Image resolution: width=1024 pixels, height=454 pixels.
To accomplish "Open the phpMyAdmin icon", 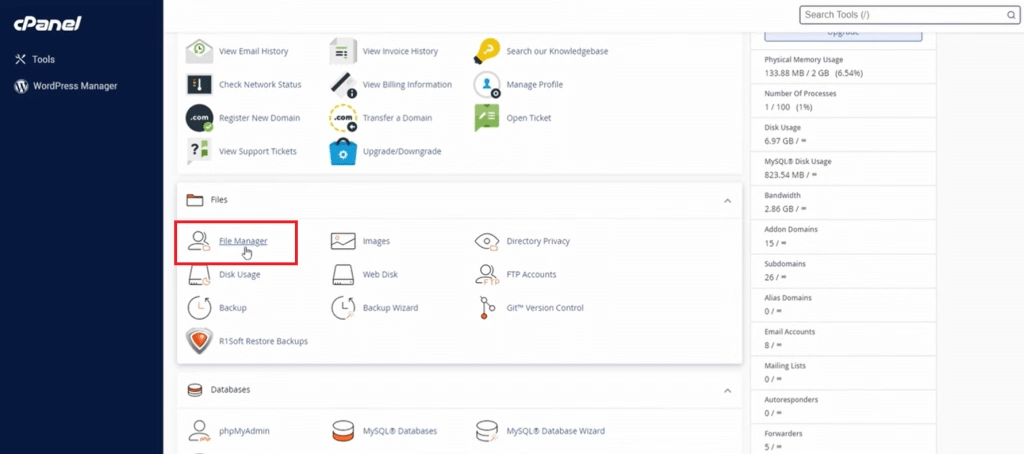I will [x=199, y=431].
